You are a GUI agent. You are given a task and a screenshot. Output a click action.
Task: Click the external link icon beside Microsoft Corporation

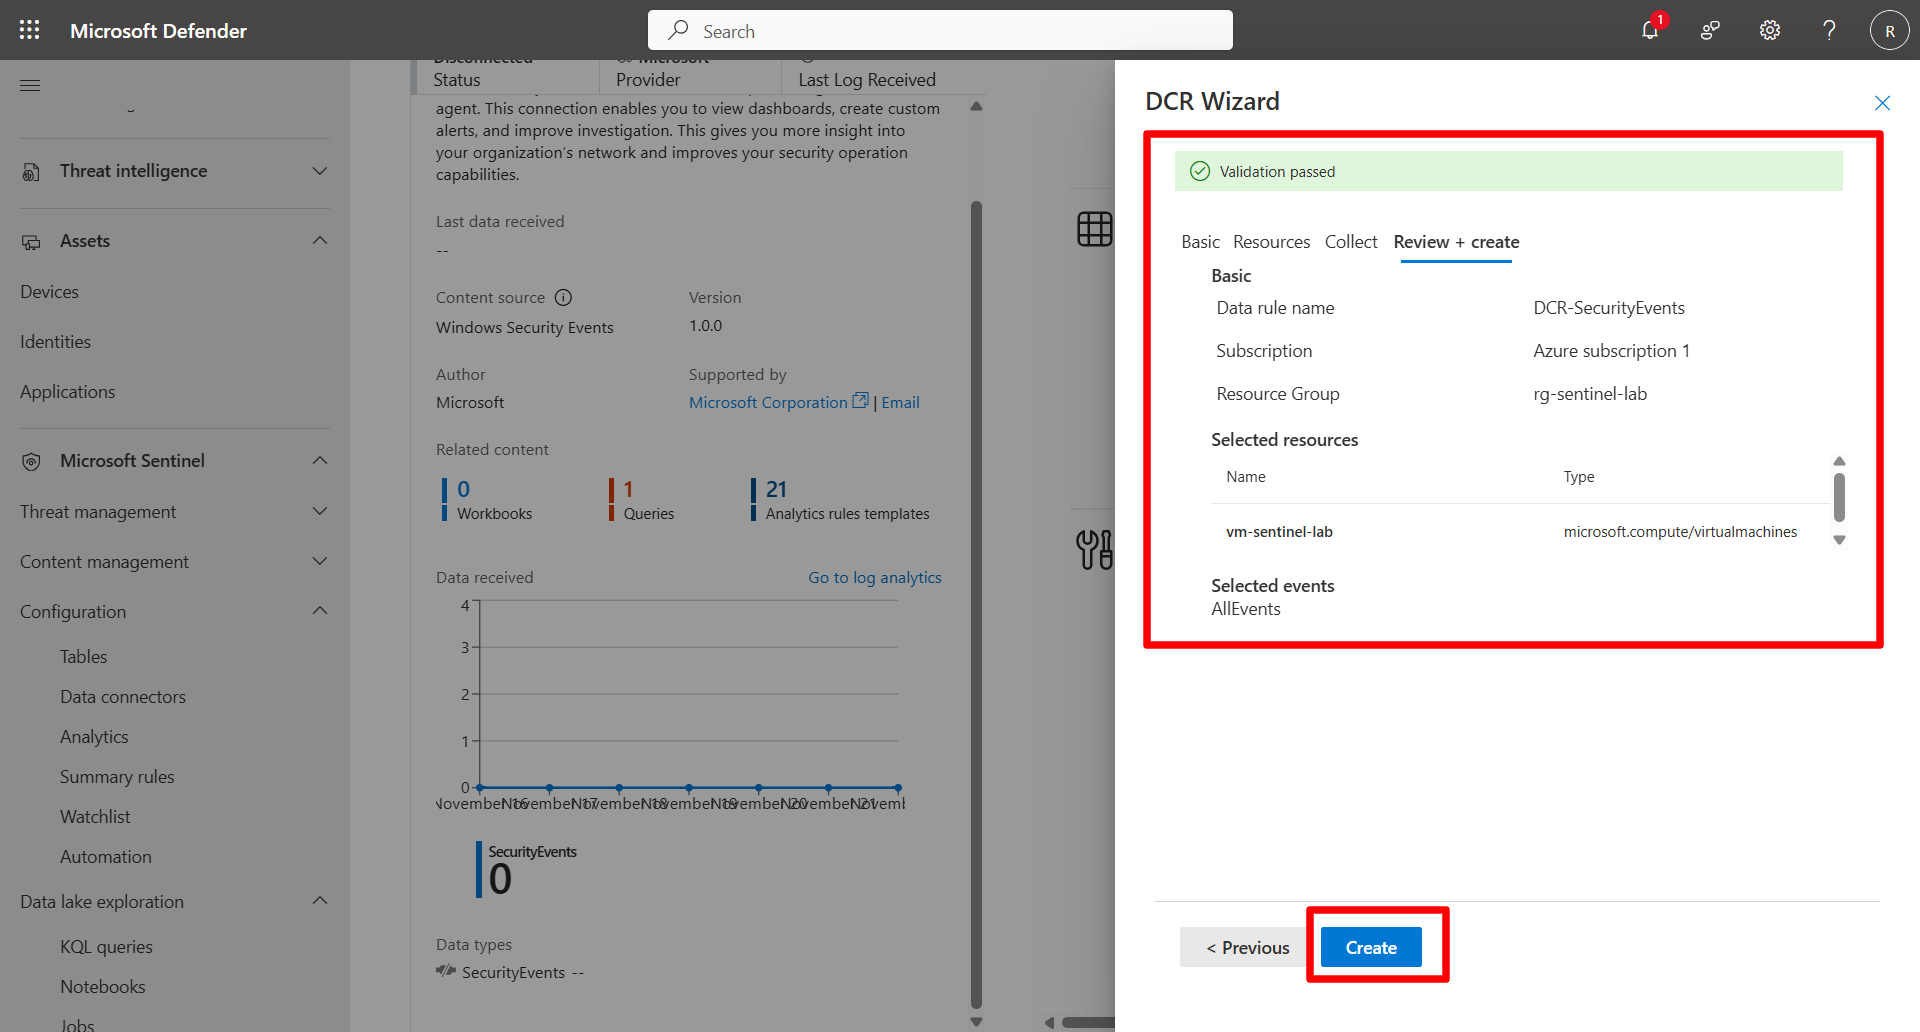point(860,401)
